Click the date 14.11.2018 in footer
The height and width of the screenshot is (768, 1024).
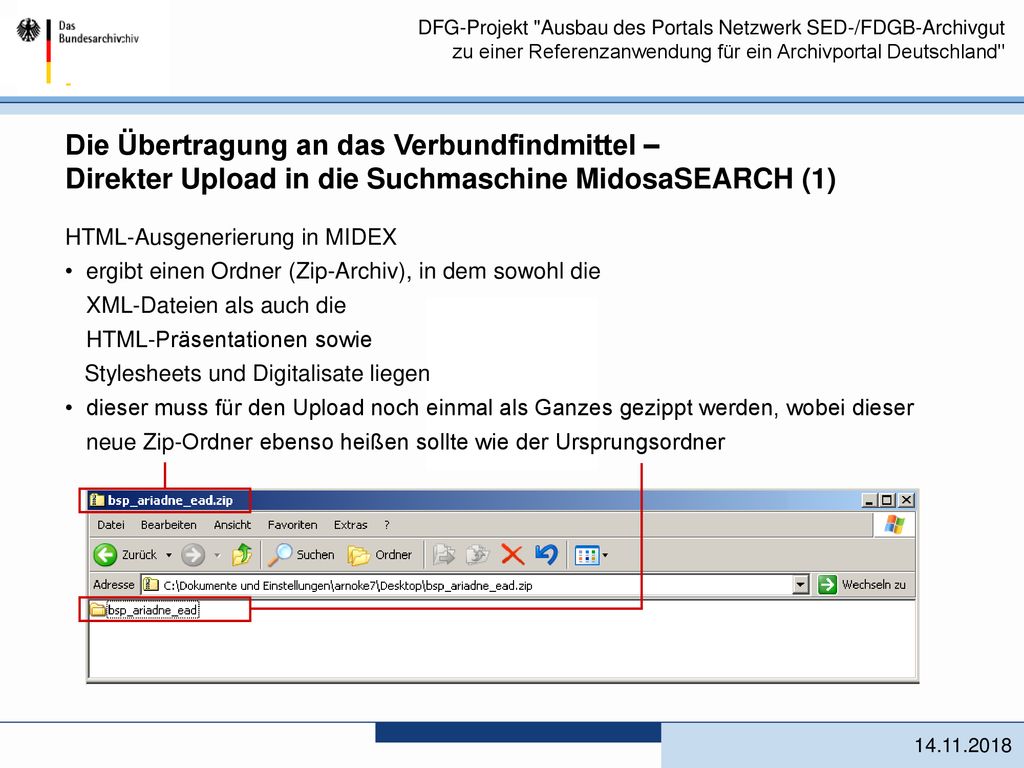click(963, 745)
